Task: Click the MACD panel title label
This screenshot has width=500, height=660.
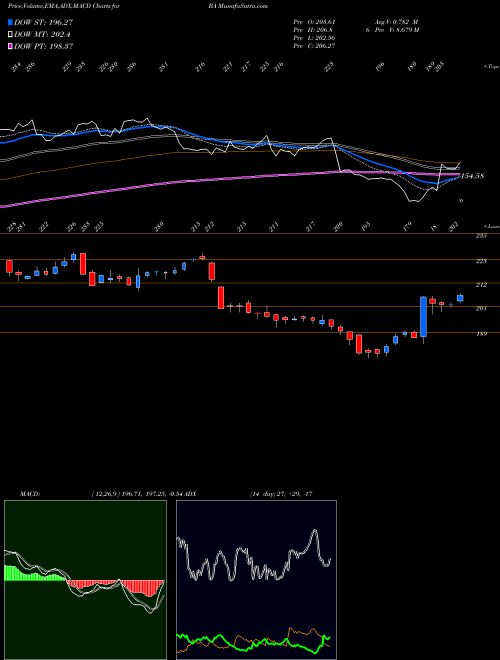Action: (x=30, y=493)
